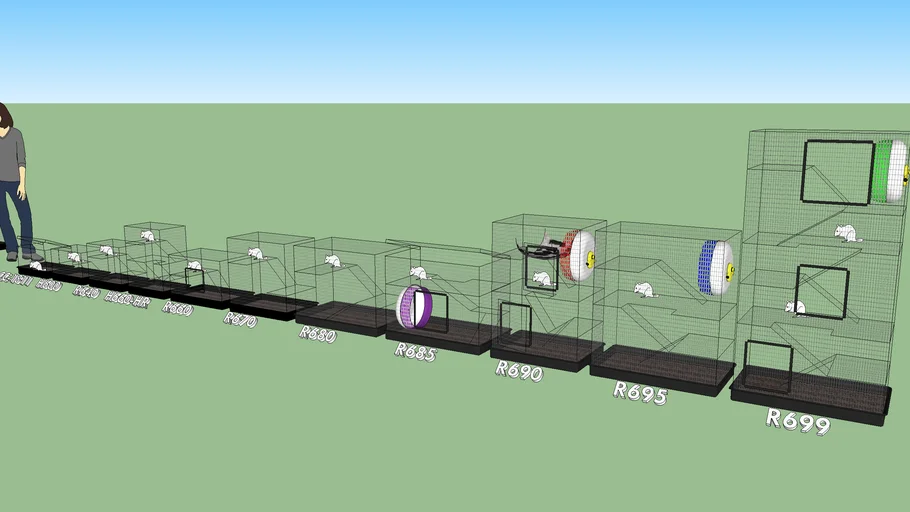
Task: Select the standing woman figure
Action: click(12, 185)
